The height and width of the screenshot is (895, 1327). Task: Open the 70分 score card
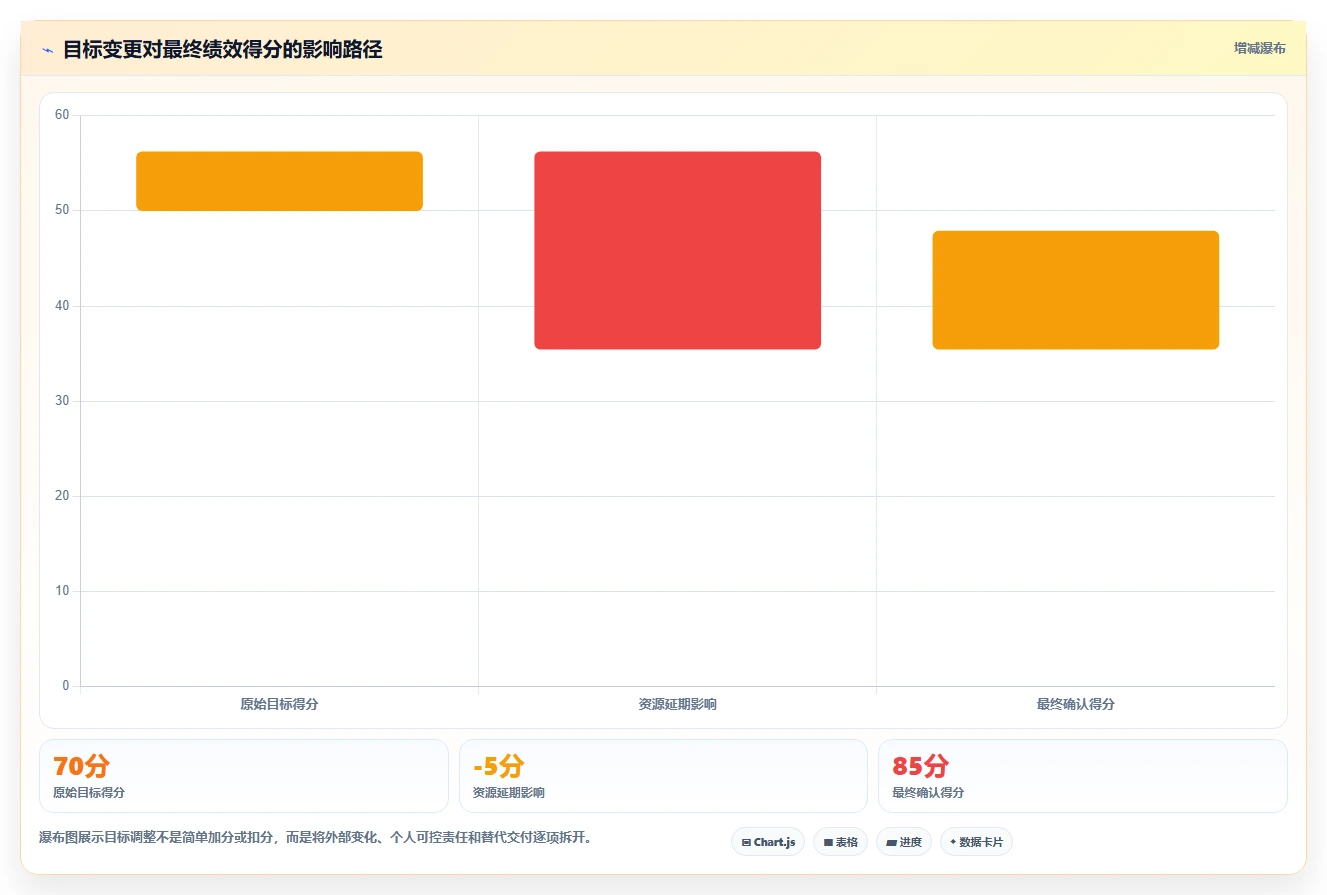pos(243,776)
